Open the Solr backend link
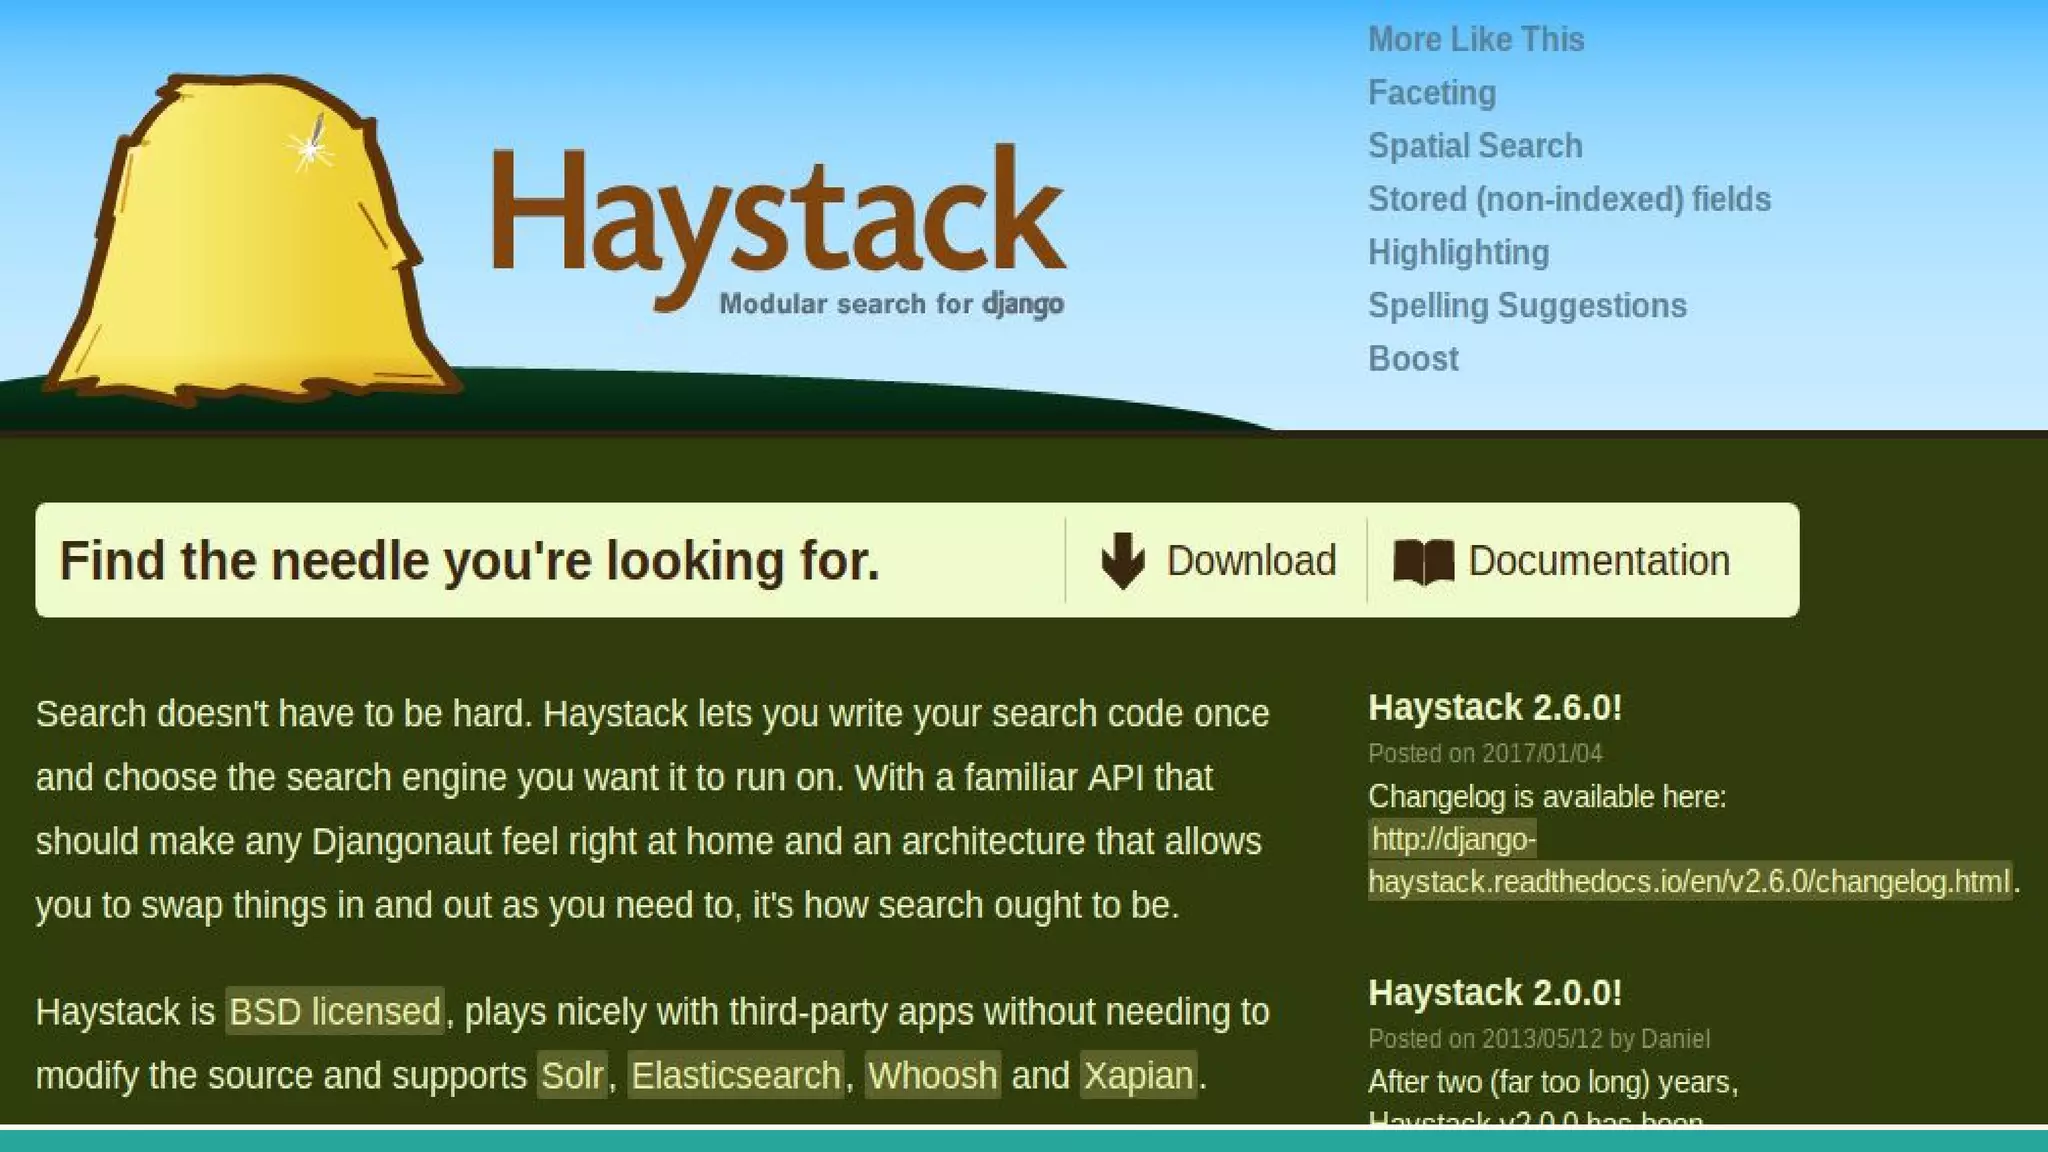Screen dimensions: 2048x1152 (572, 1076)
